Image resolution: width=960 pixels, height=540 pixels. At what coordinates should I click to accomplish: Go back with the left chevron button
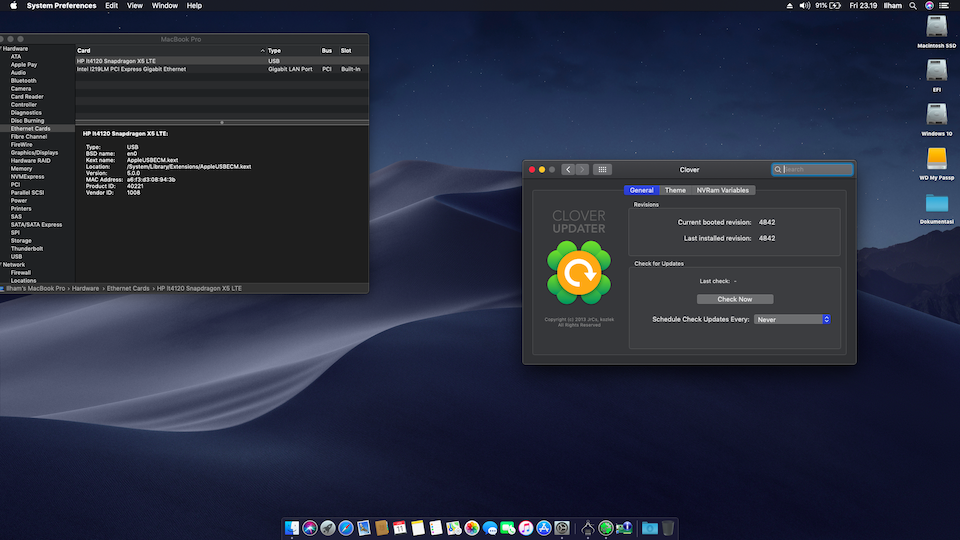[x=568, y=170]
